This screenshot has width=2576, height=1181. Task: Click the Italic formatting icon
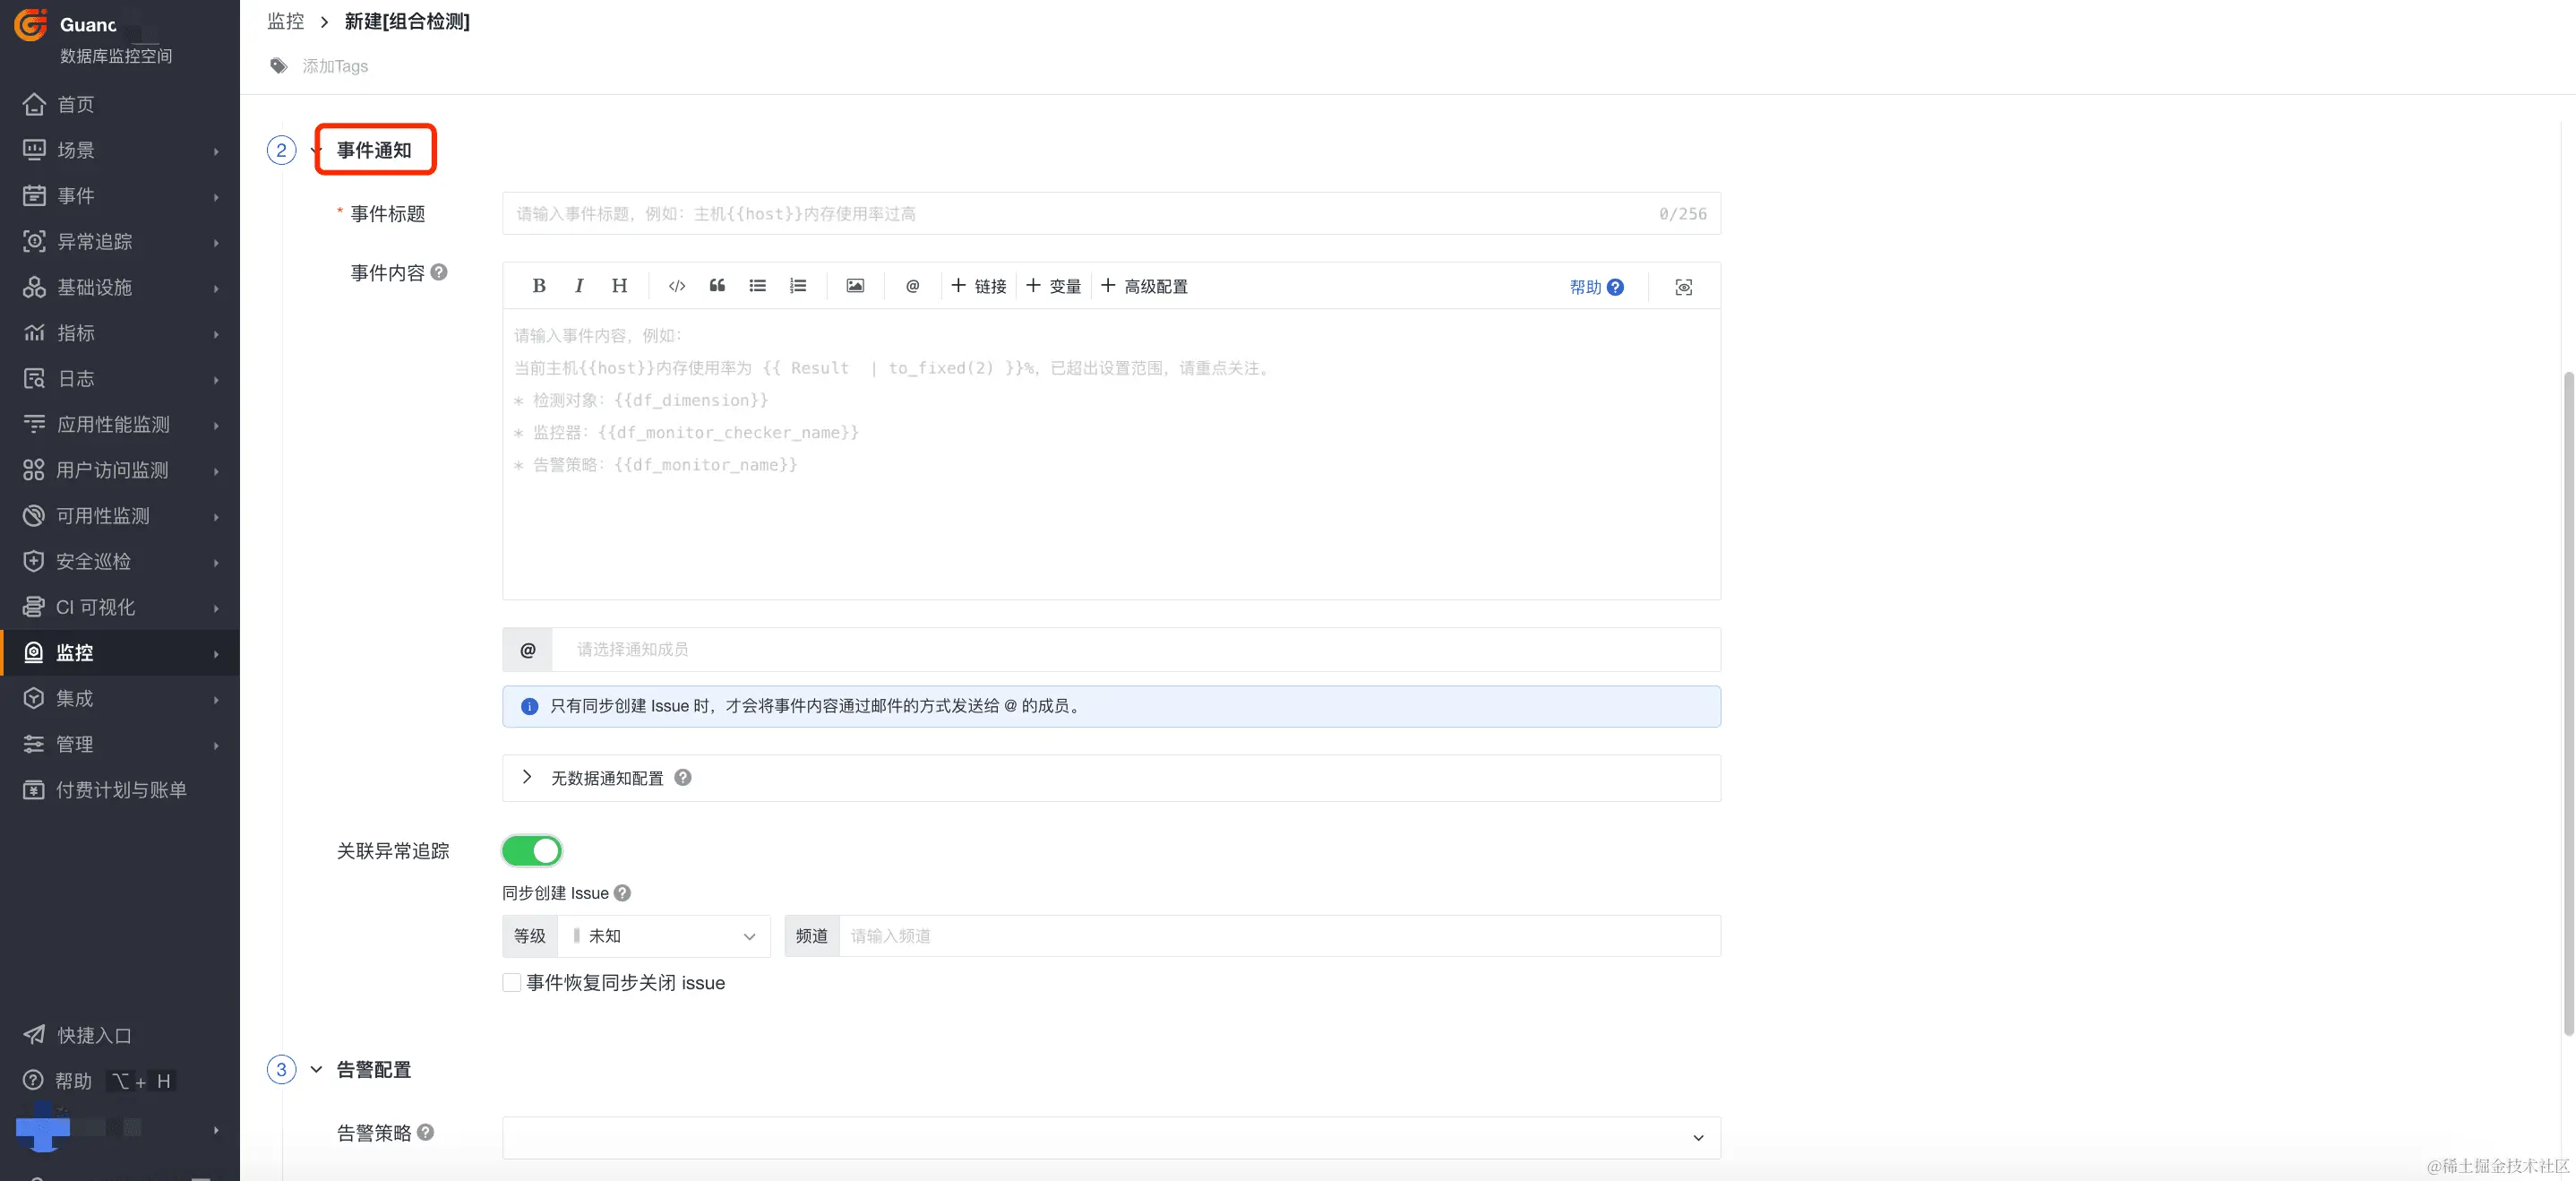click(x=579, y=286)
